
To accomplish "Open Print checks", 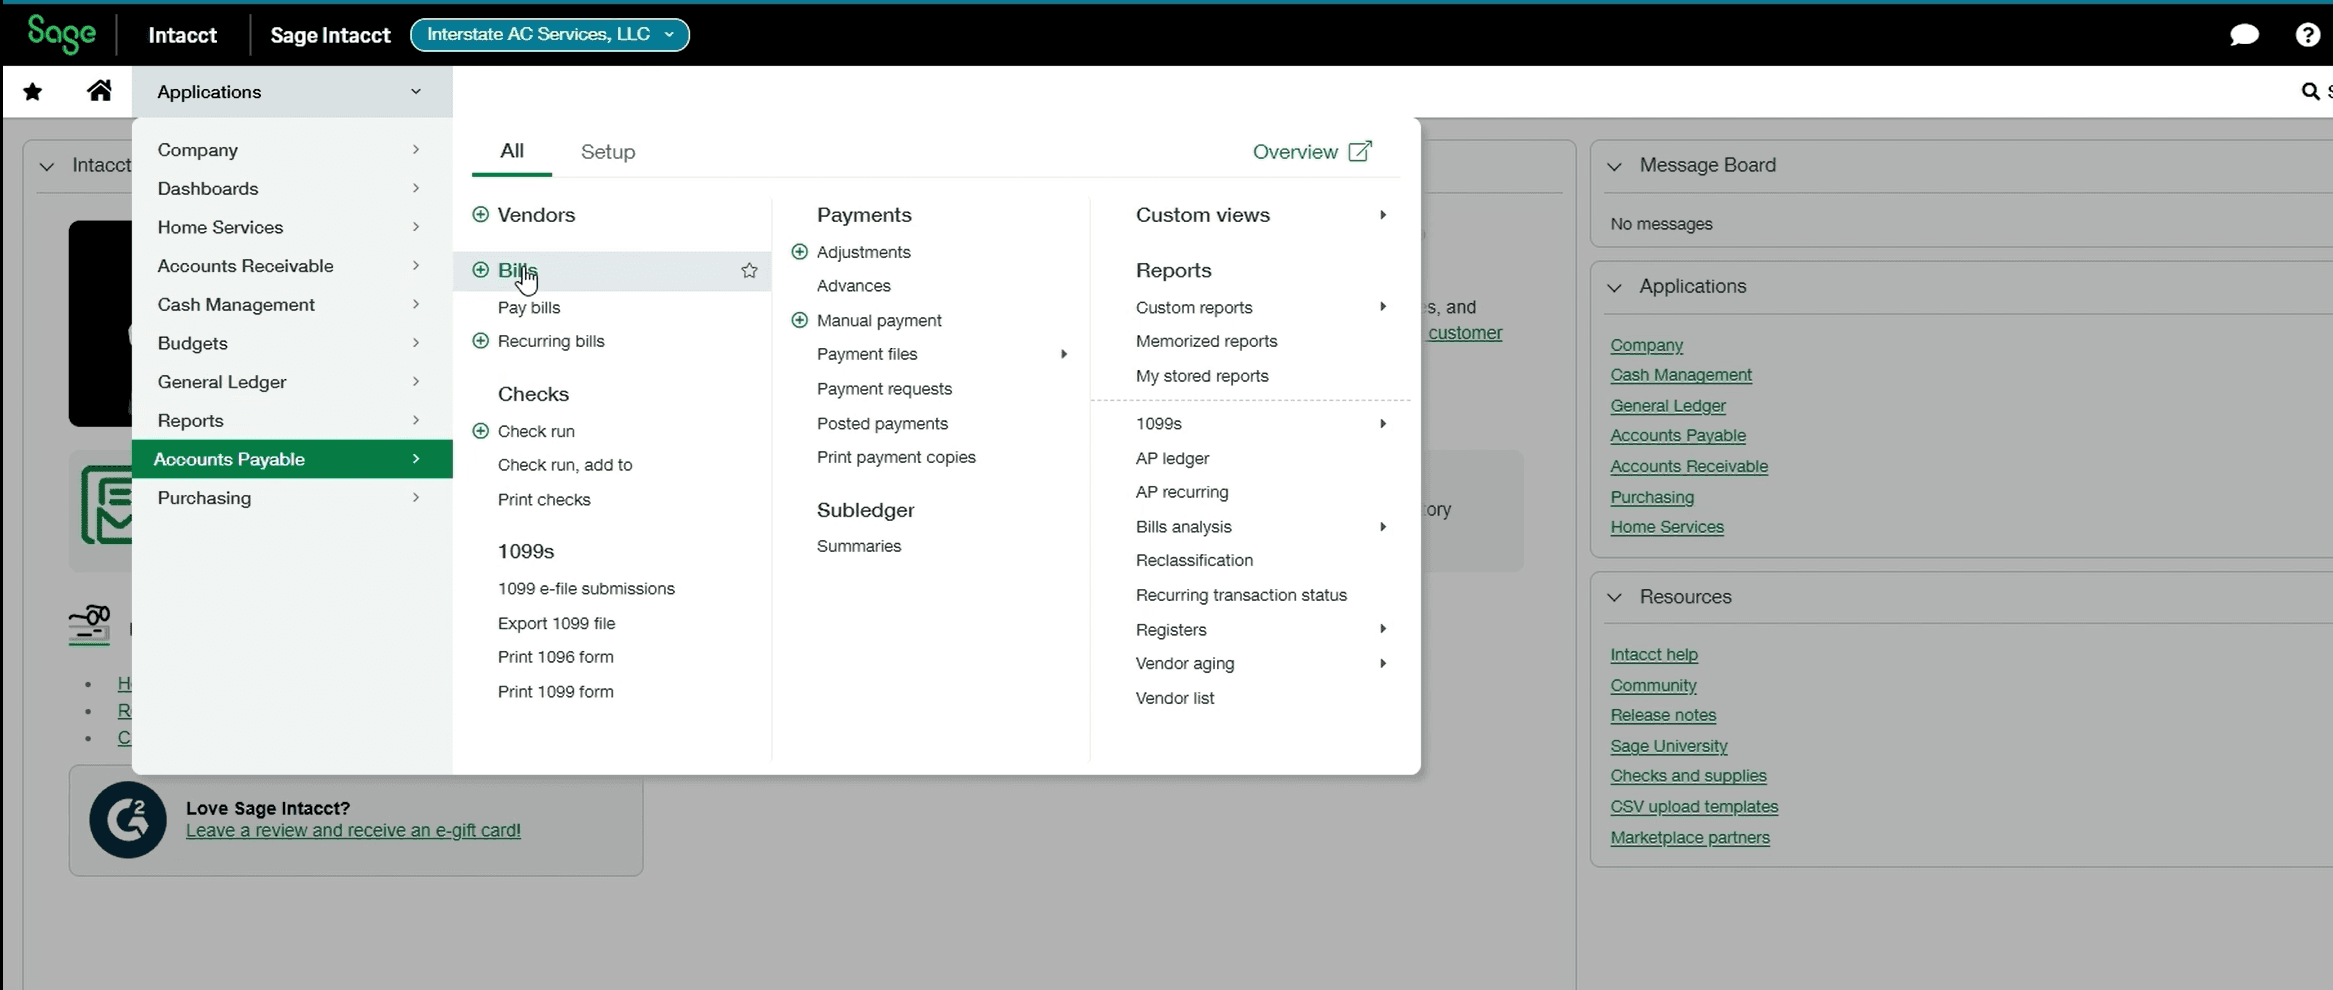I will 544,500.
